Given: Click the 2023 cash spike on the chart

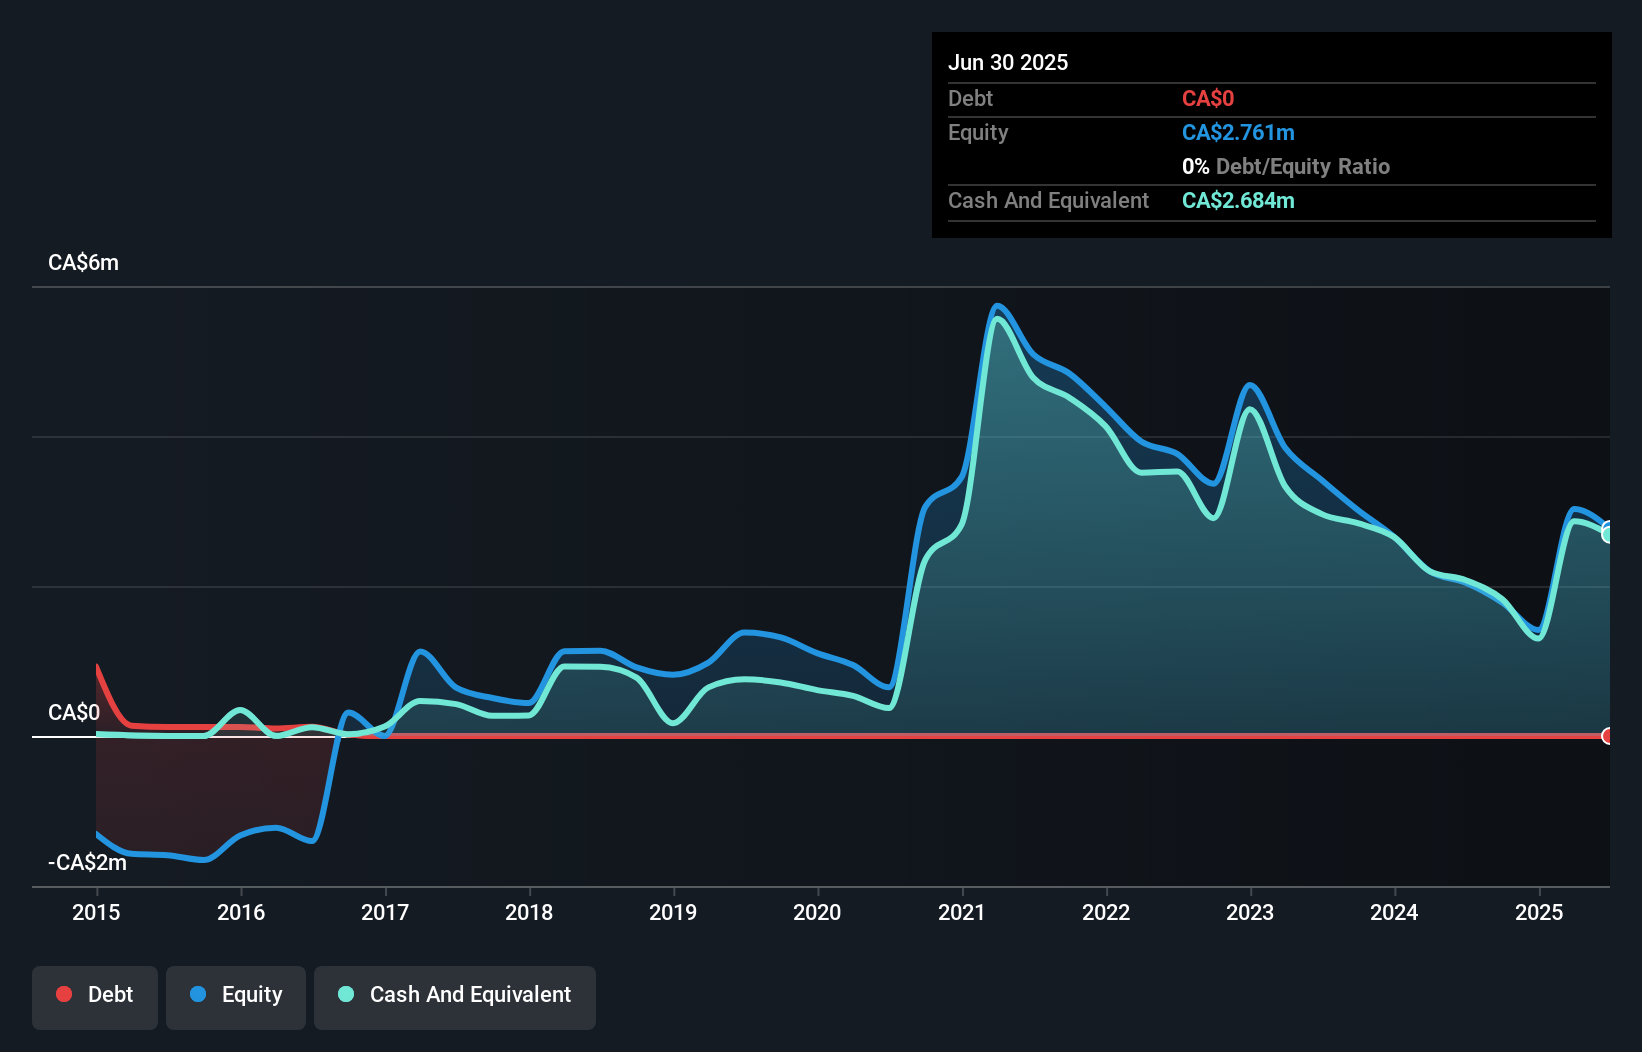Looking at the screenshot, I should (1248, 406).
